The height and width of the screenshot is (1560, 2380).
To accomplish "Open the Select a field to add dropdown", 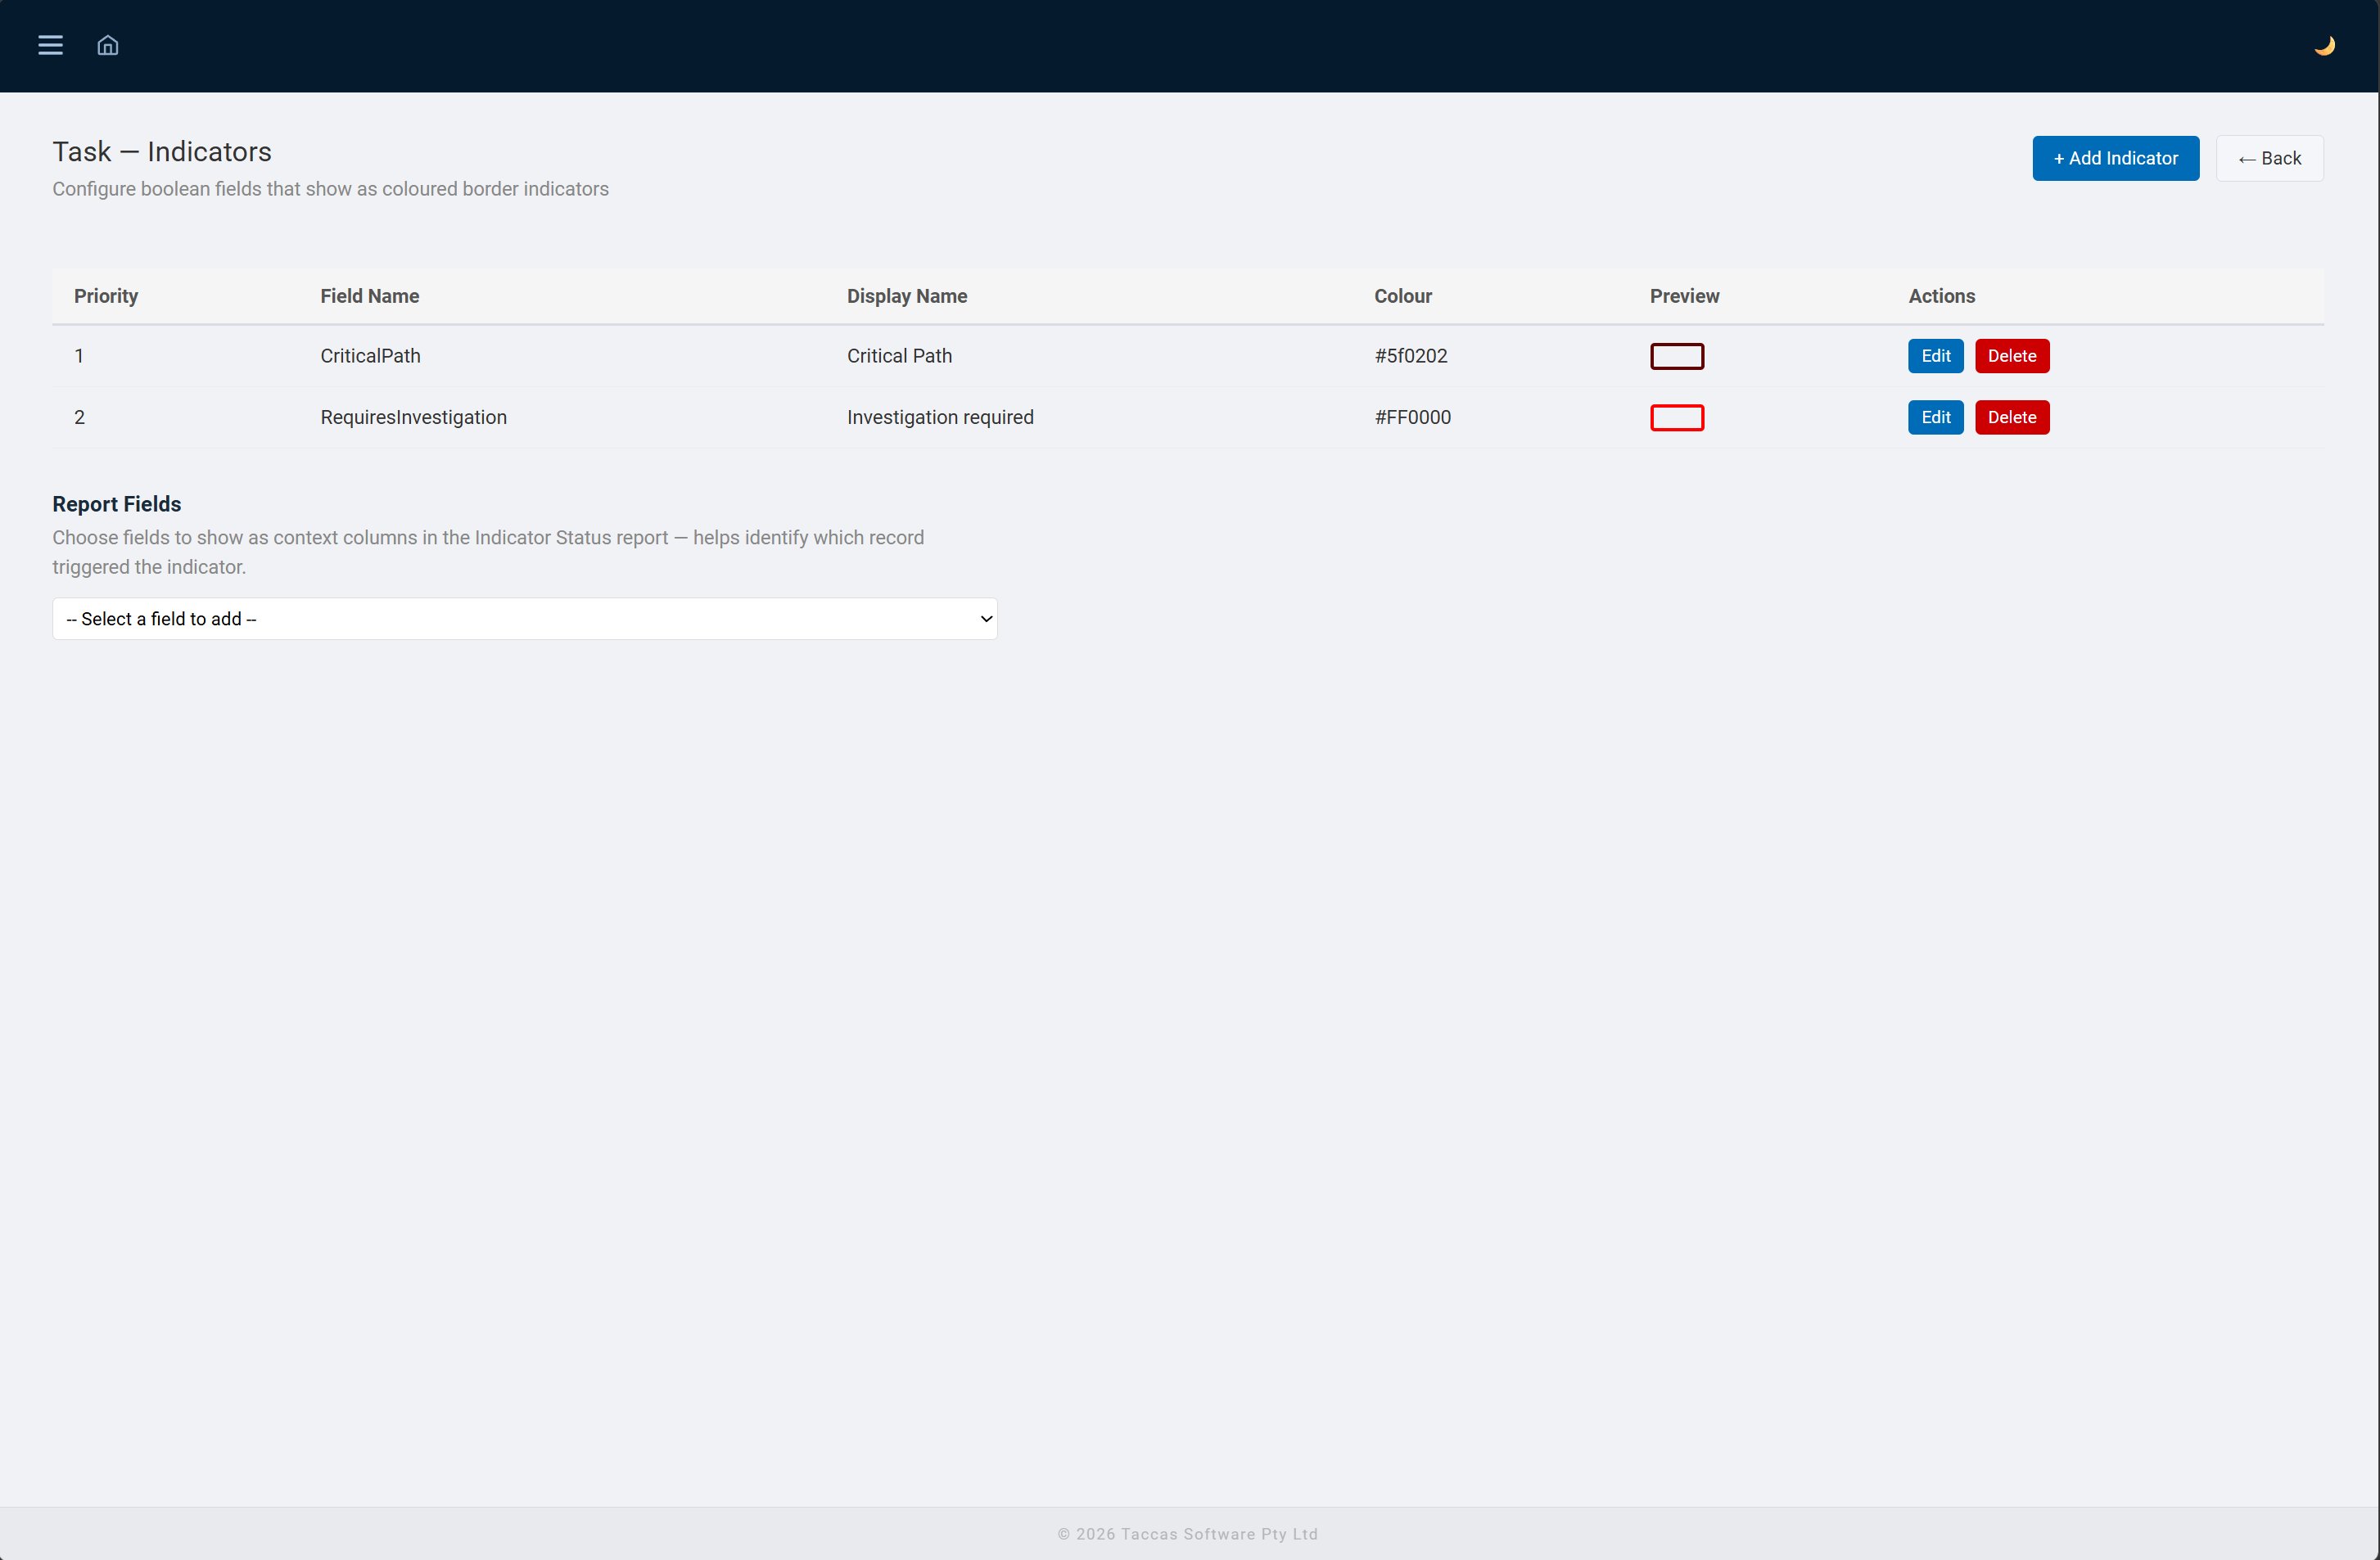I will (525, 619).
